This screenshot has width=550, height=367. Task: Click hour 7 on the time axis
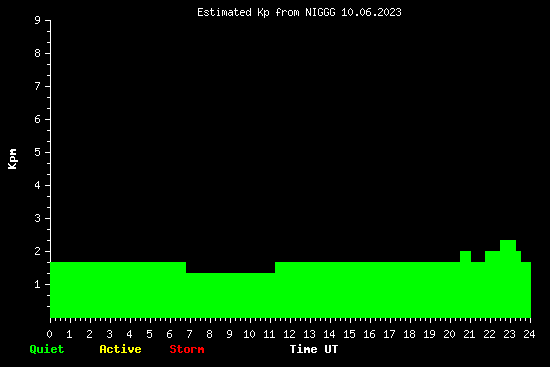pyautogui.click(x=190, y=334)
